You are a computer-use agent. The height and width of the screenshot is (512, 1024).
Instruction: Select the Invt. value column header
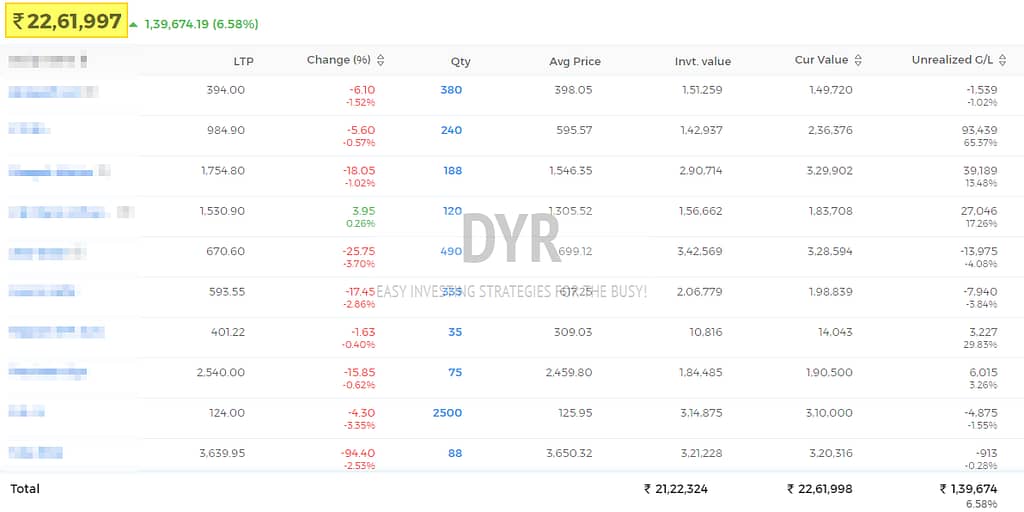[x=703, y=62]
